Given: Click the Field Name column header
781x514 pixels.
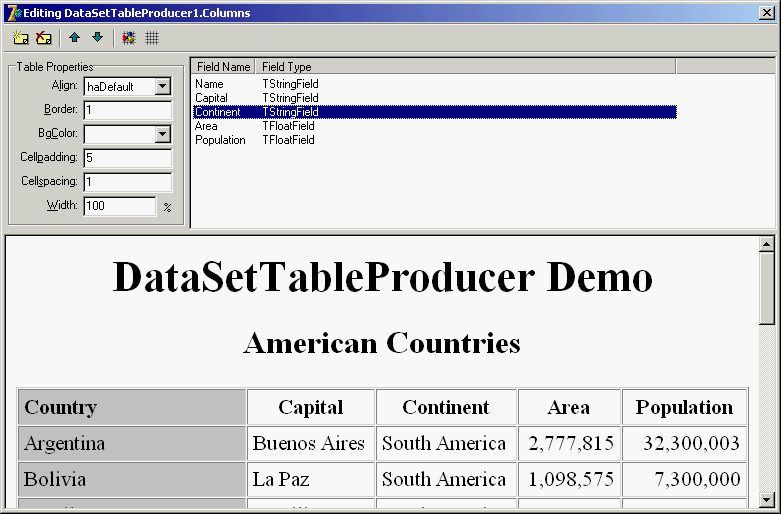Looking at the screenshot, I should pyautogui.click(x=223, y=67).
